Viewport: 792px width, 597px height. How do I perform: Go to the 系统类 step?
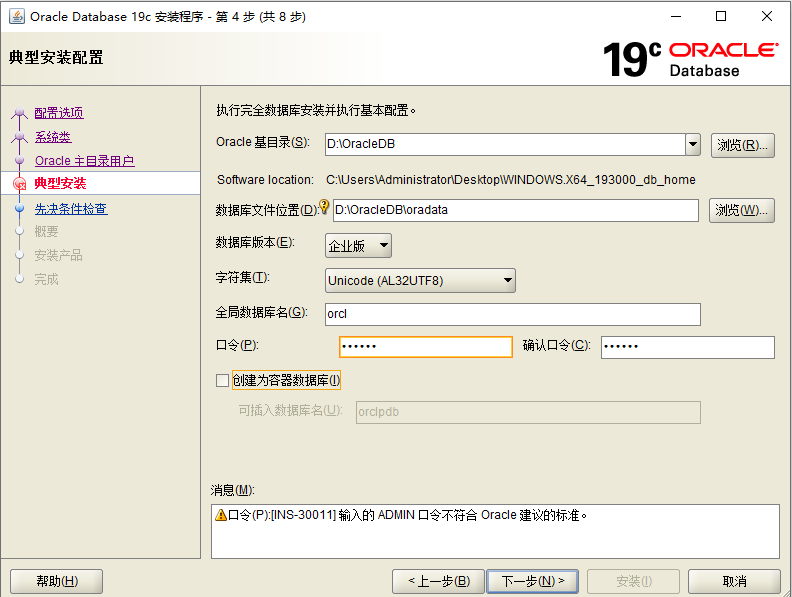pyautogui.click(x=53, y=137)
